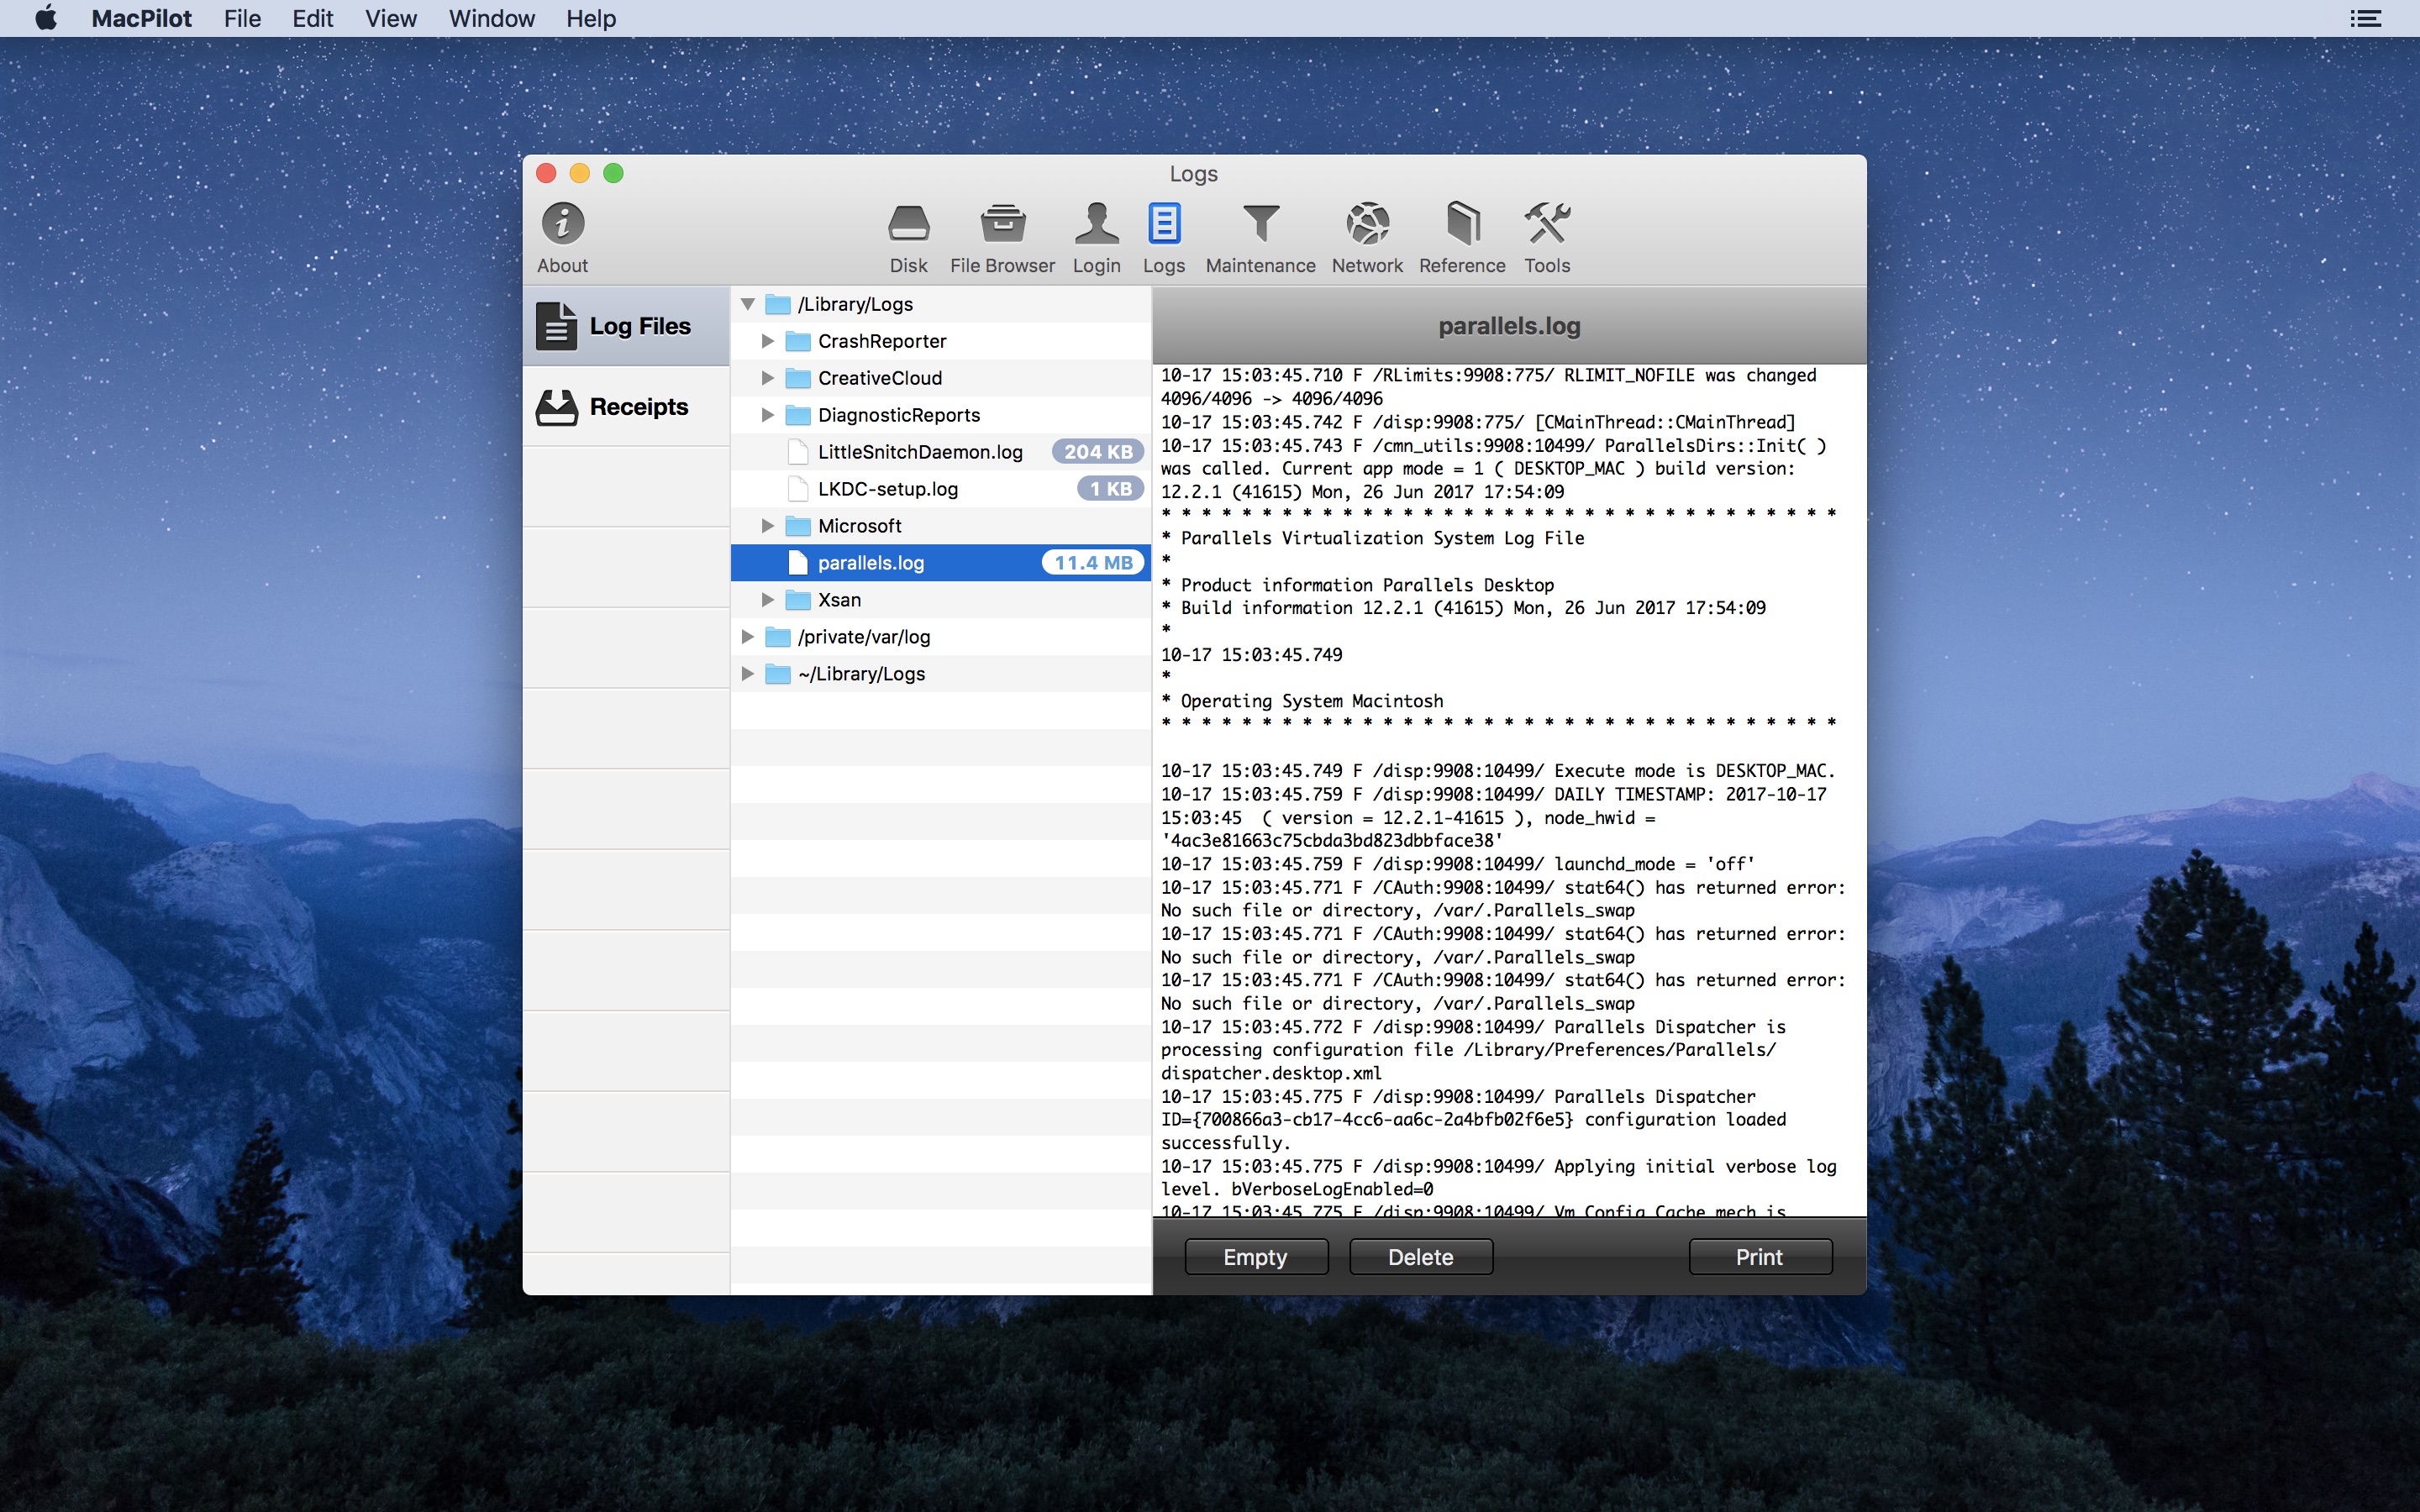2420x1512 pixels.
Task: Open the Edit menu
Action: pos(312,18)
